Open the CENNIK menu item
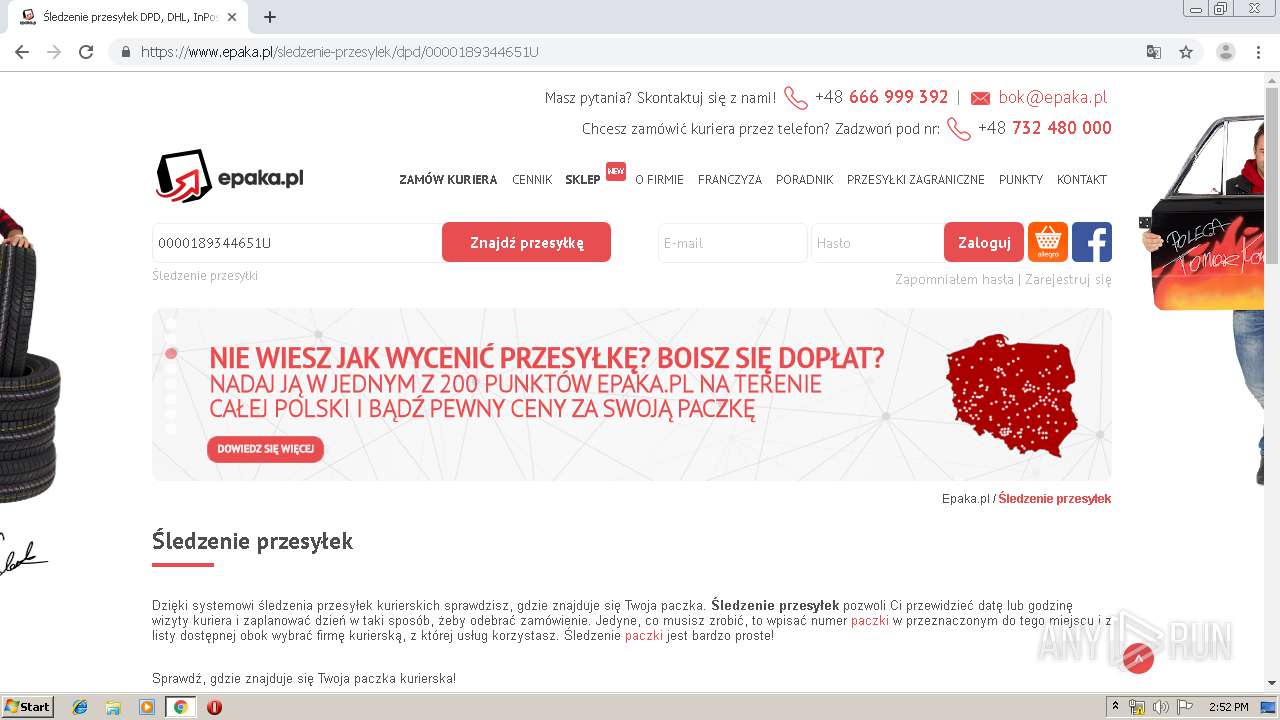This screenshot has width=1280, height=720. coord(532,180)
